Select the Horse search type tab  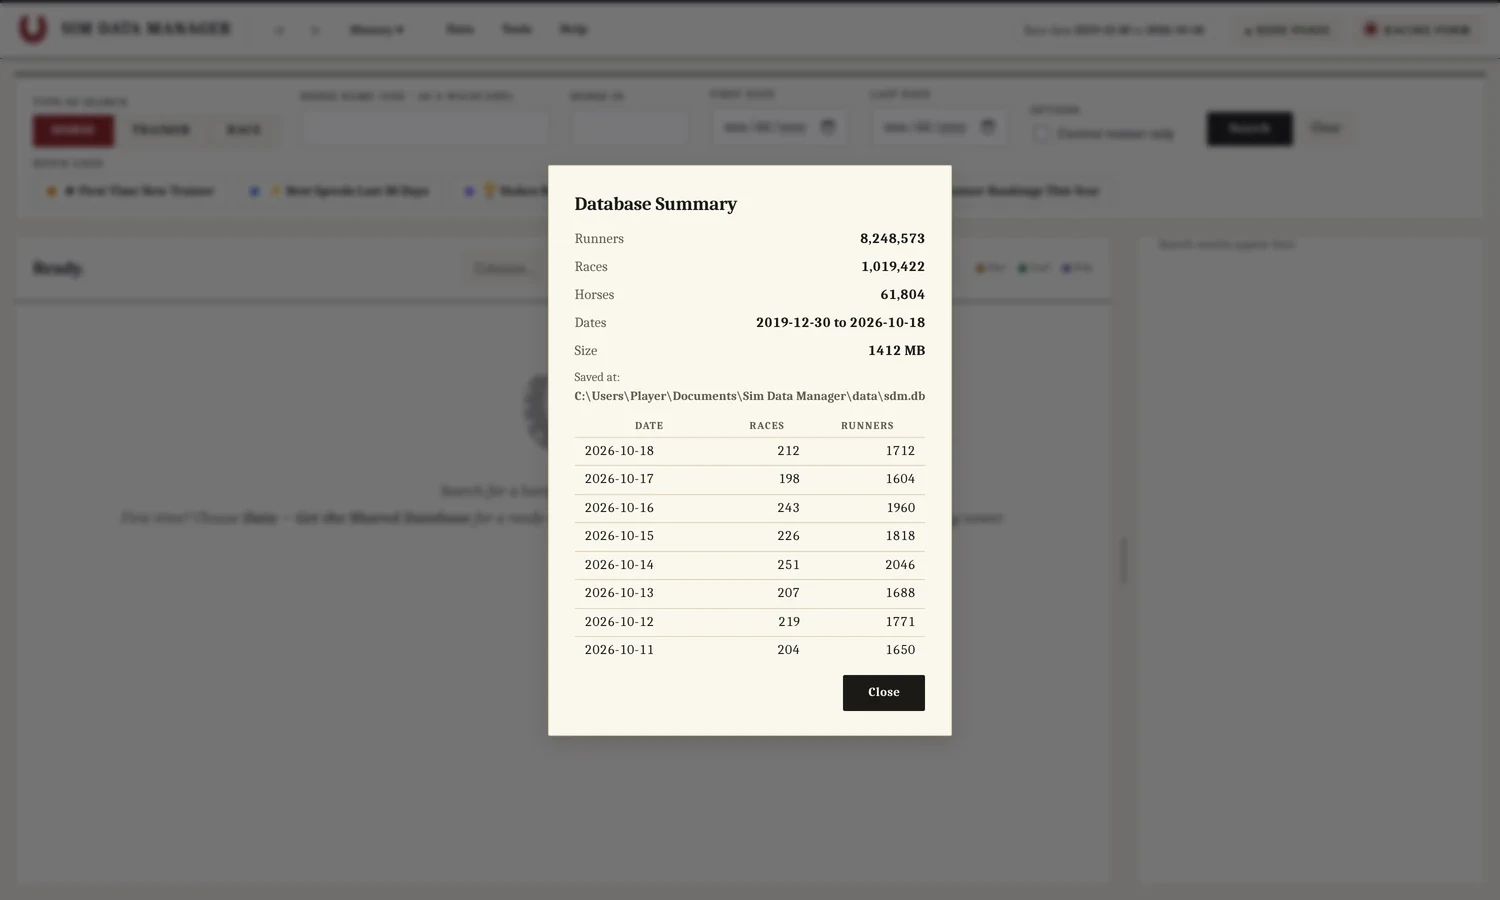click(x=73, y=130)
